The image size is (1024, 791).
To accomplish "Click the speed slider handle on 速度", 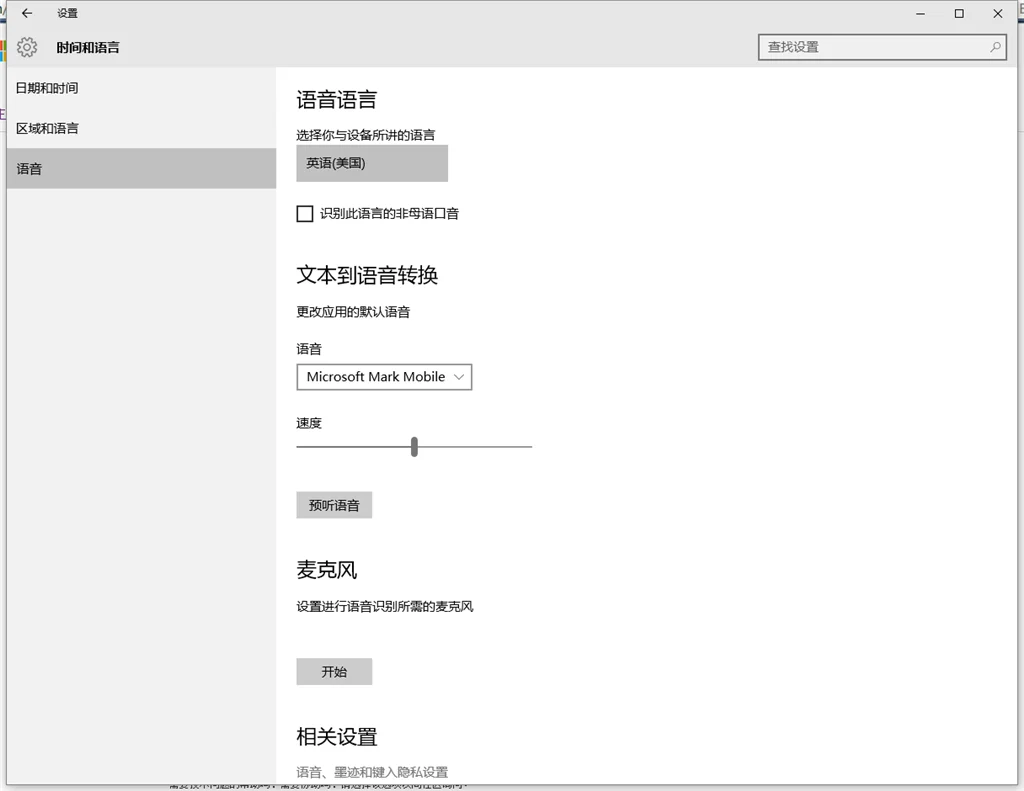I will [x=414, y=446].
